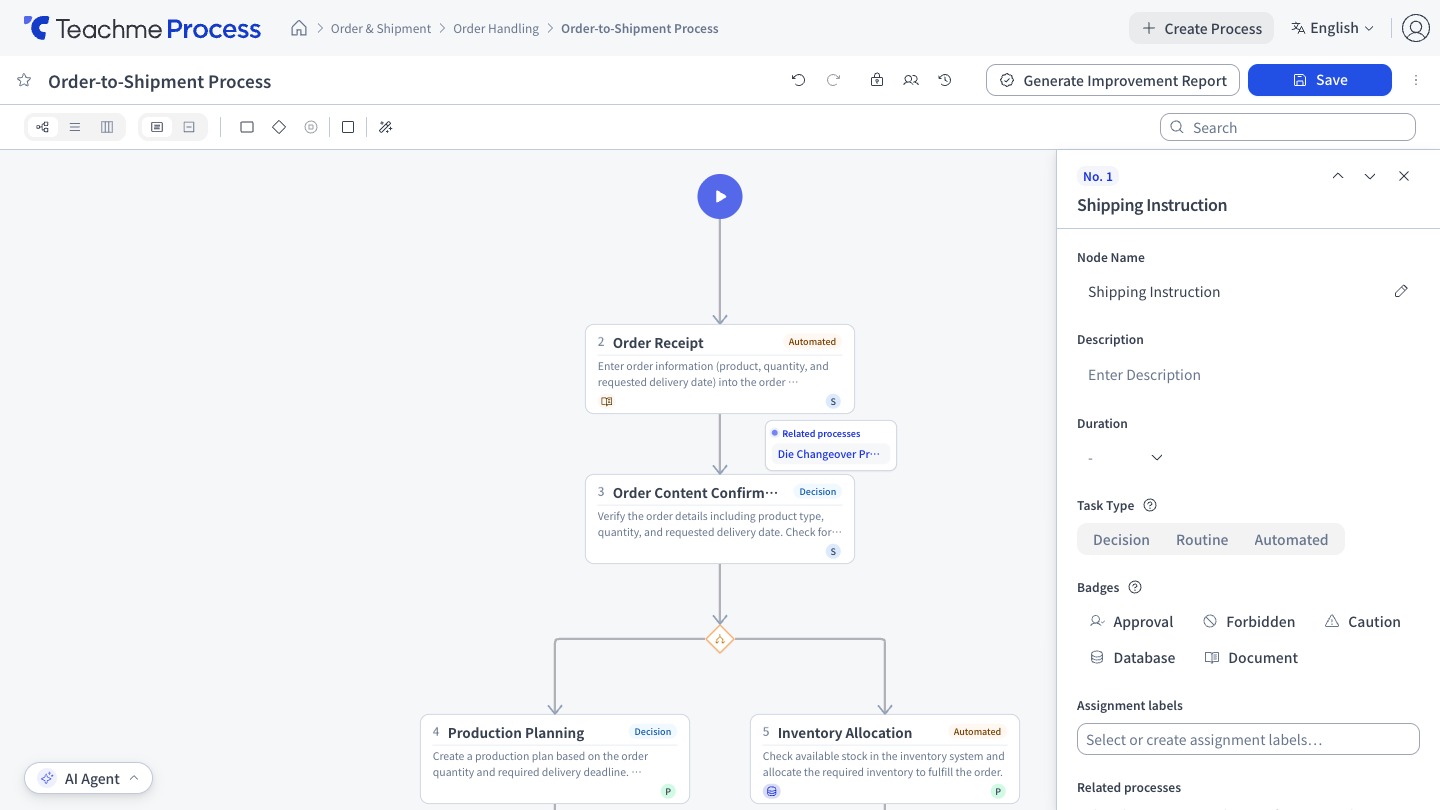Collapse node cards to compact mode

coord(189,127)
